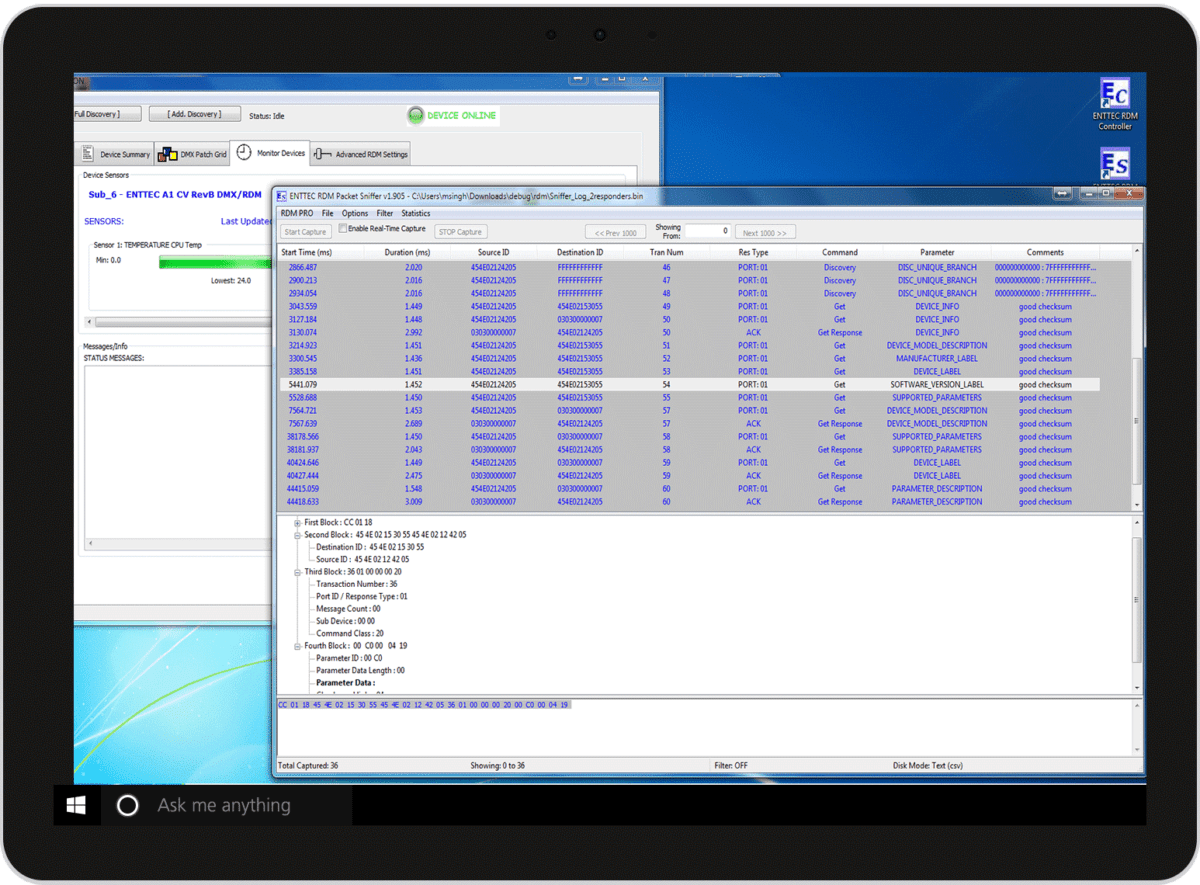Open the Statistics menu
The width and height of the screenshot is (1200, 885).
click(x=416, y=213)
